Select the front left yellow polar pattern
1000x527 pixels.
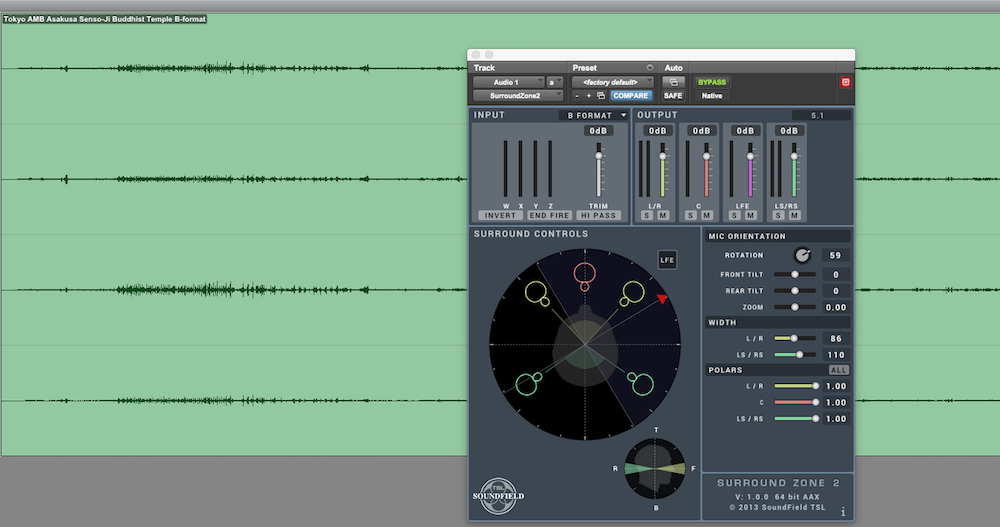click(538, 294)
